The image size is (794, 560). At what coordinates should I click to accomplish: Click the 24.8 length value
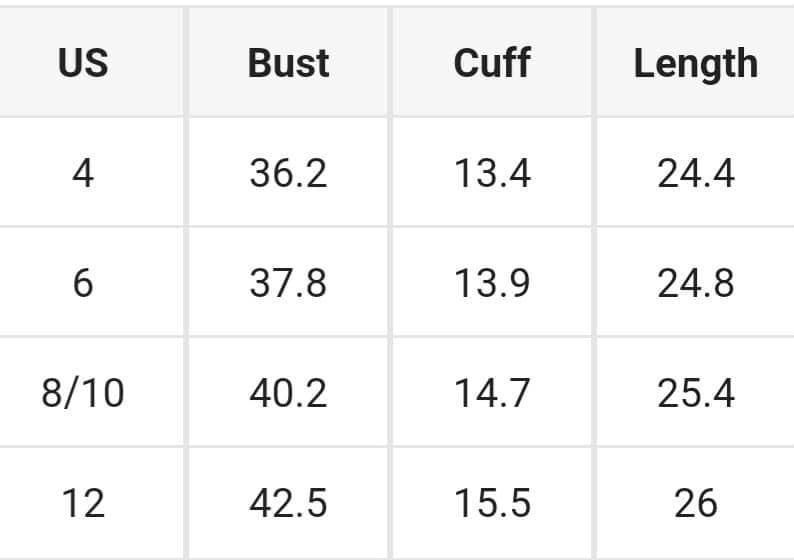[x=696, y=283]
